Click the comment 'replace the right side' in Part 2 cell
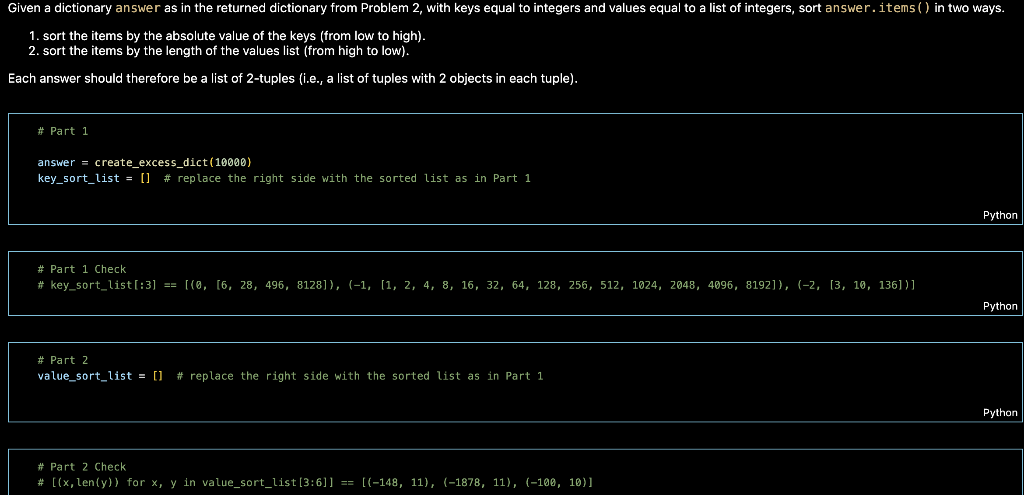1024x495 pixels. tap(360, 375)
